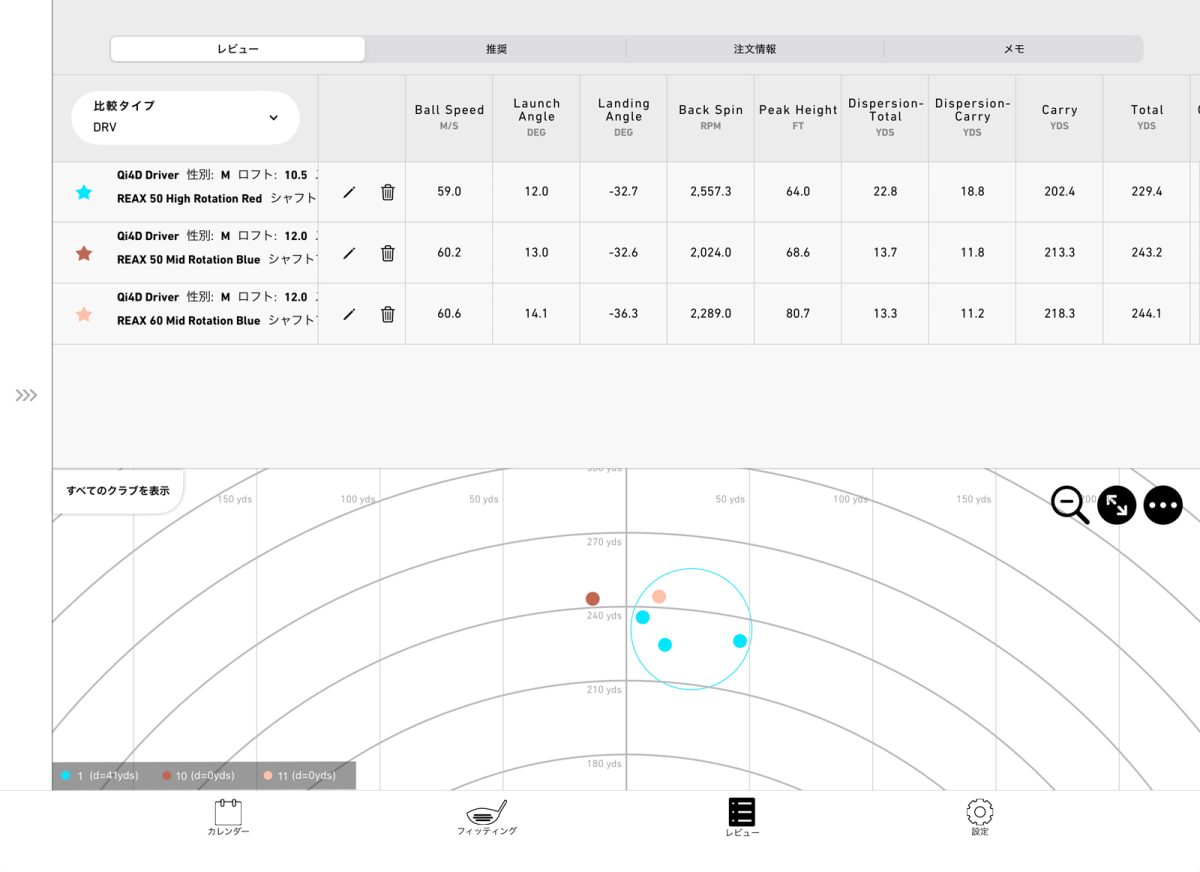The width and height of the screenshot is (1200, 872).
Task: Switch to the 注文情報 tab
Action: pos(754,49)
